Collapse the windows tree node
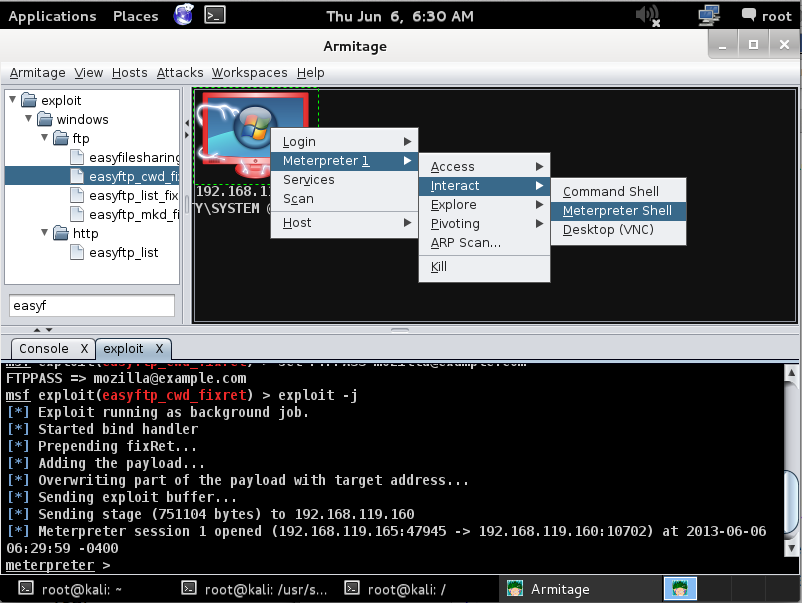 coord(29,118)
